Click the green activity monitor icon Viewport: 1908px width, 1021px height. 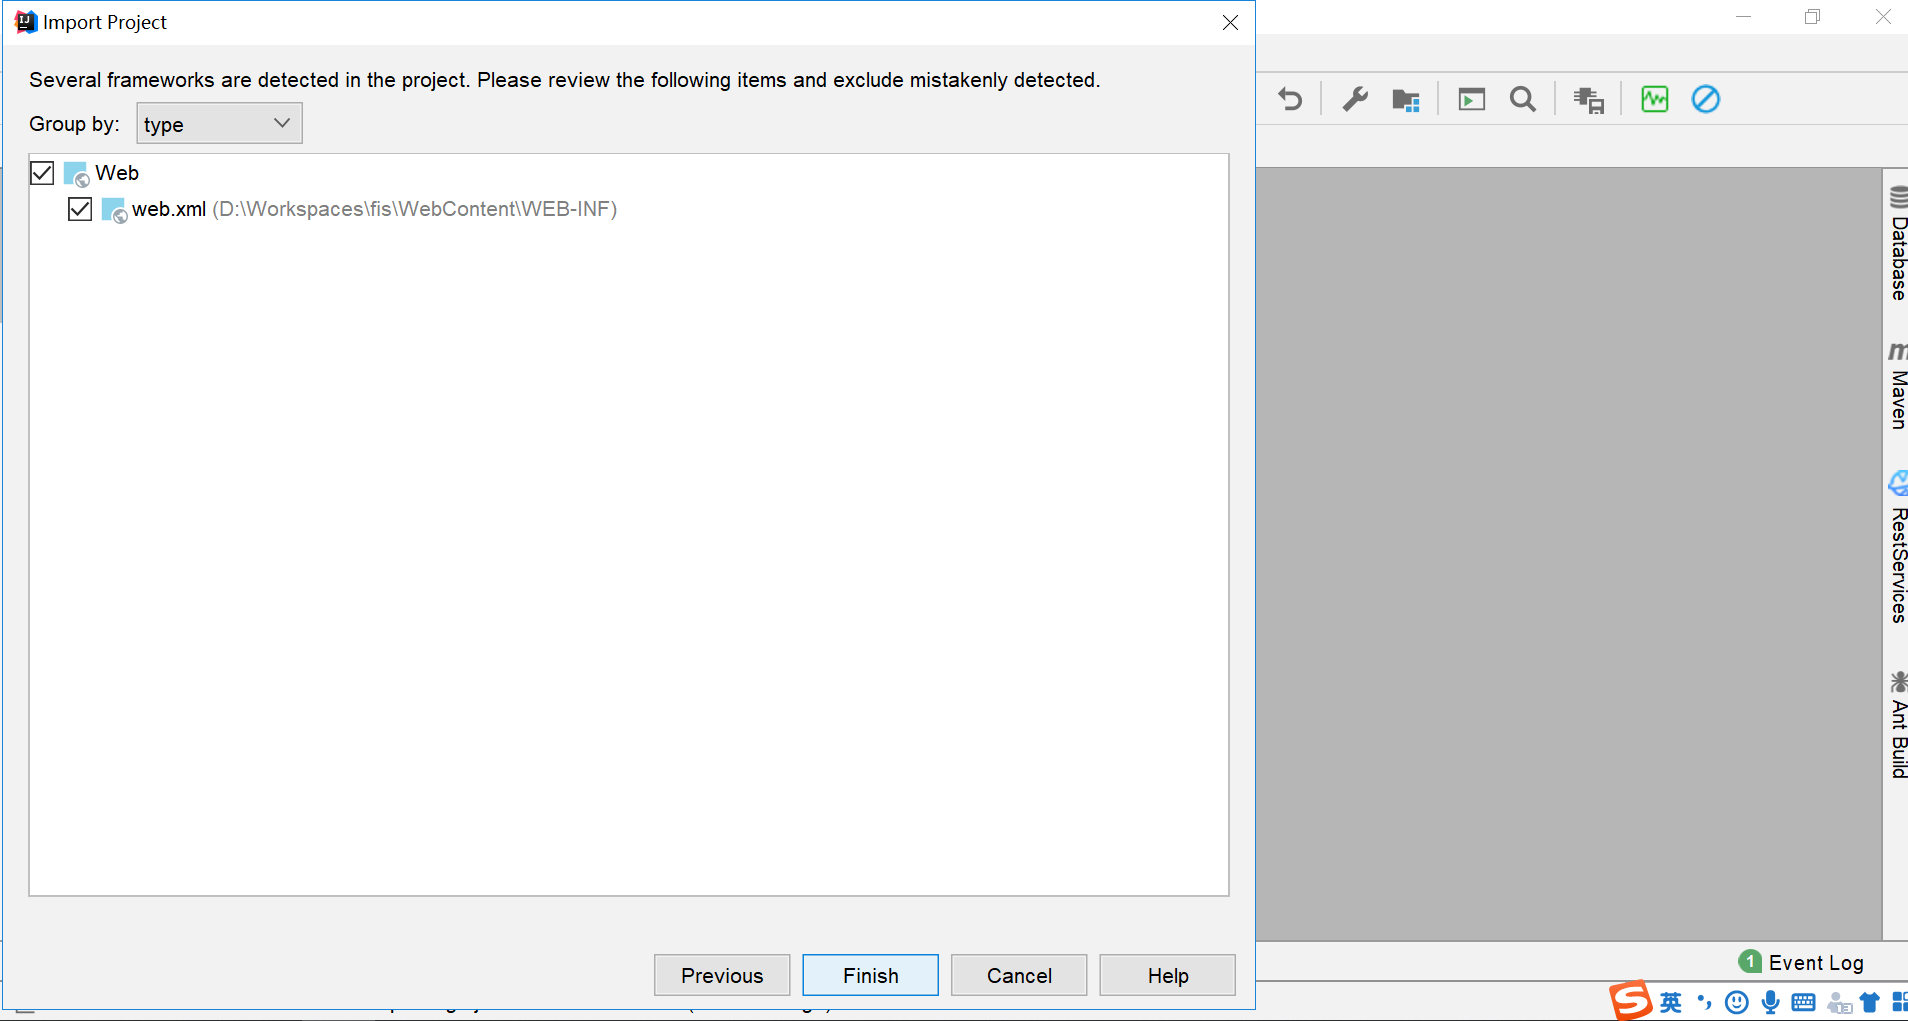(x=1655, y=99)
